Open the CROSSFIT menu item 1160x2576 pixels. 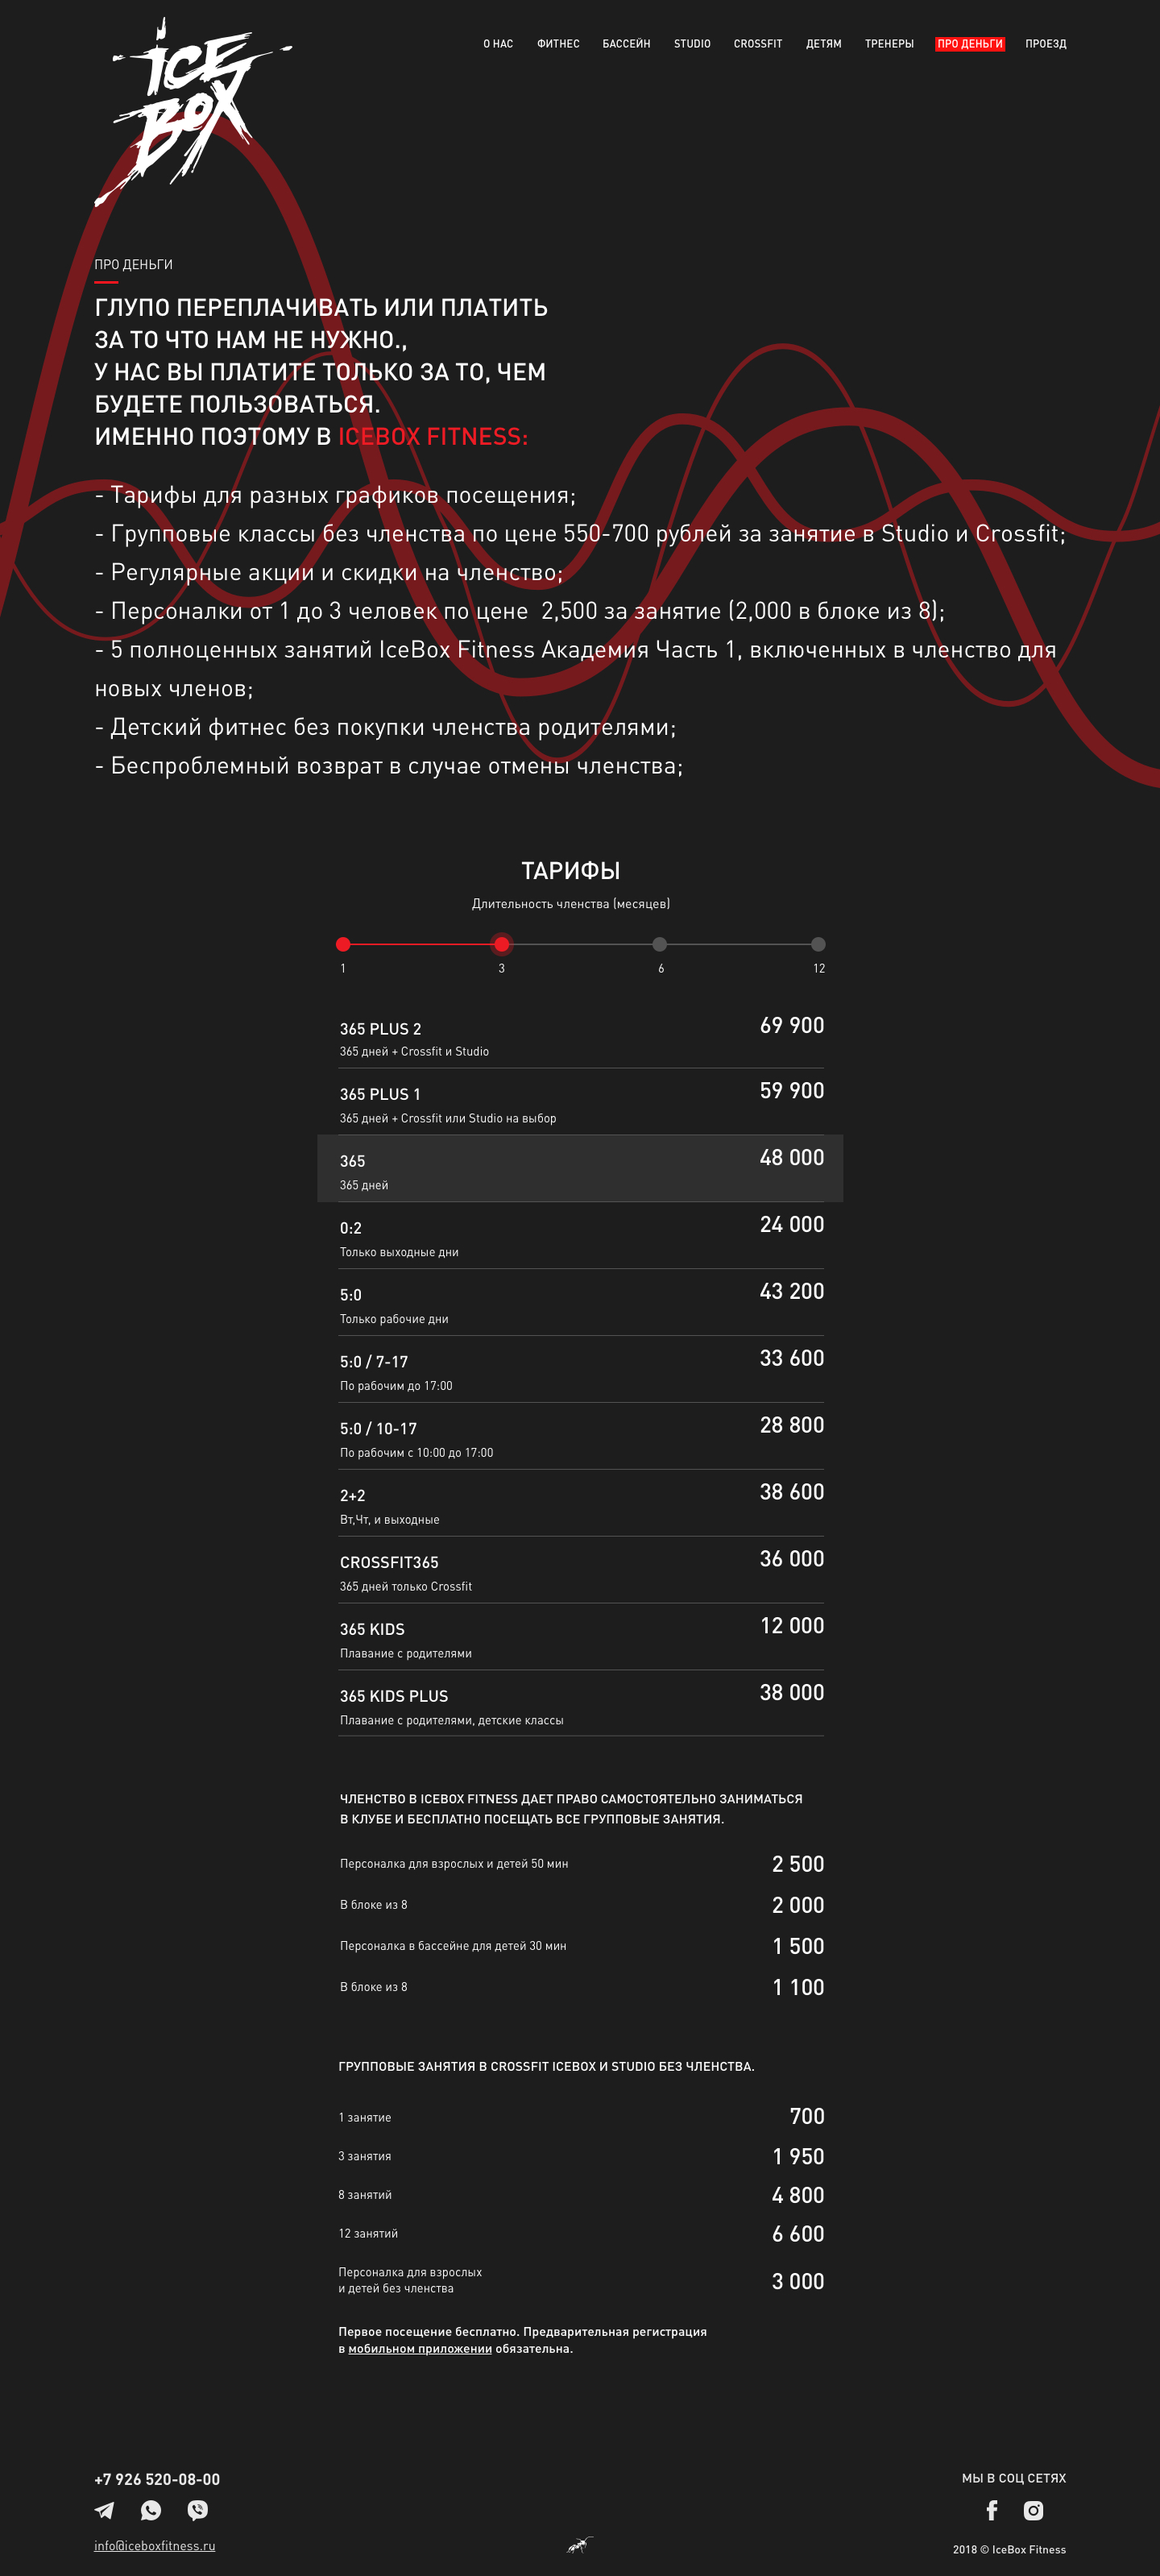pos(758,44)
